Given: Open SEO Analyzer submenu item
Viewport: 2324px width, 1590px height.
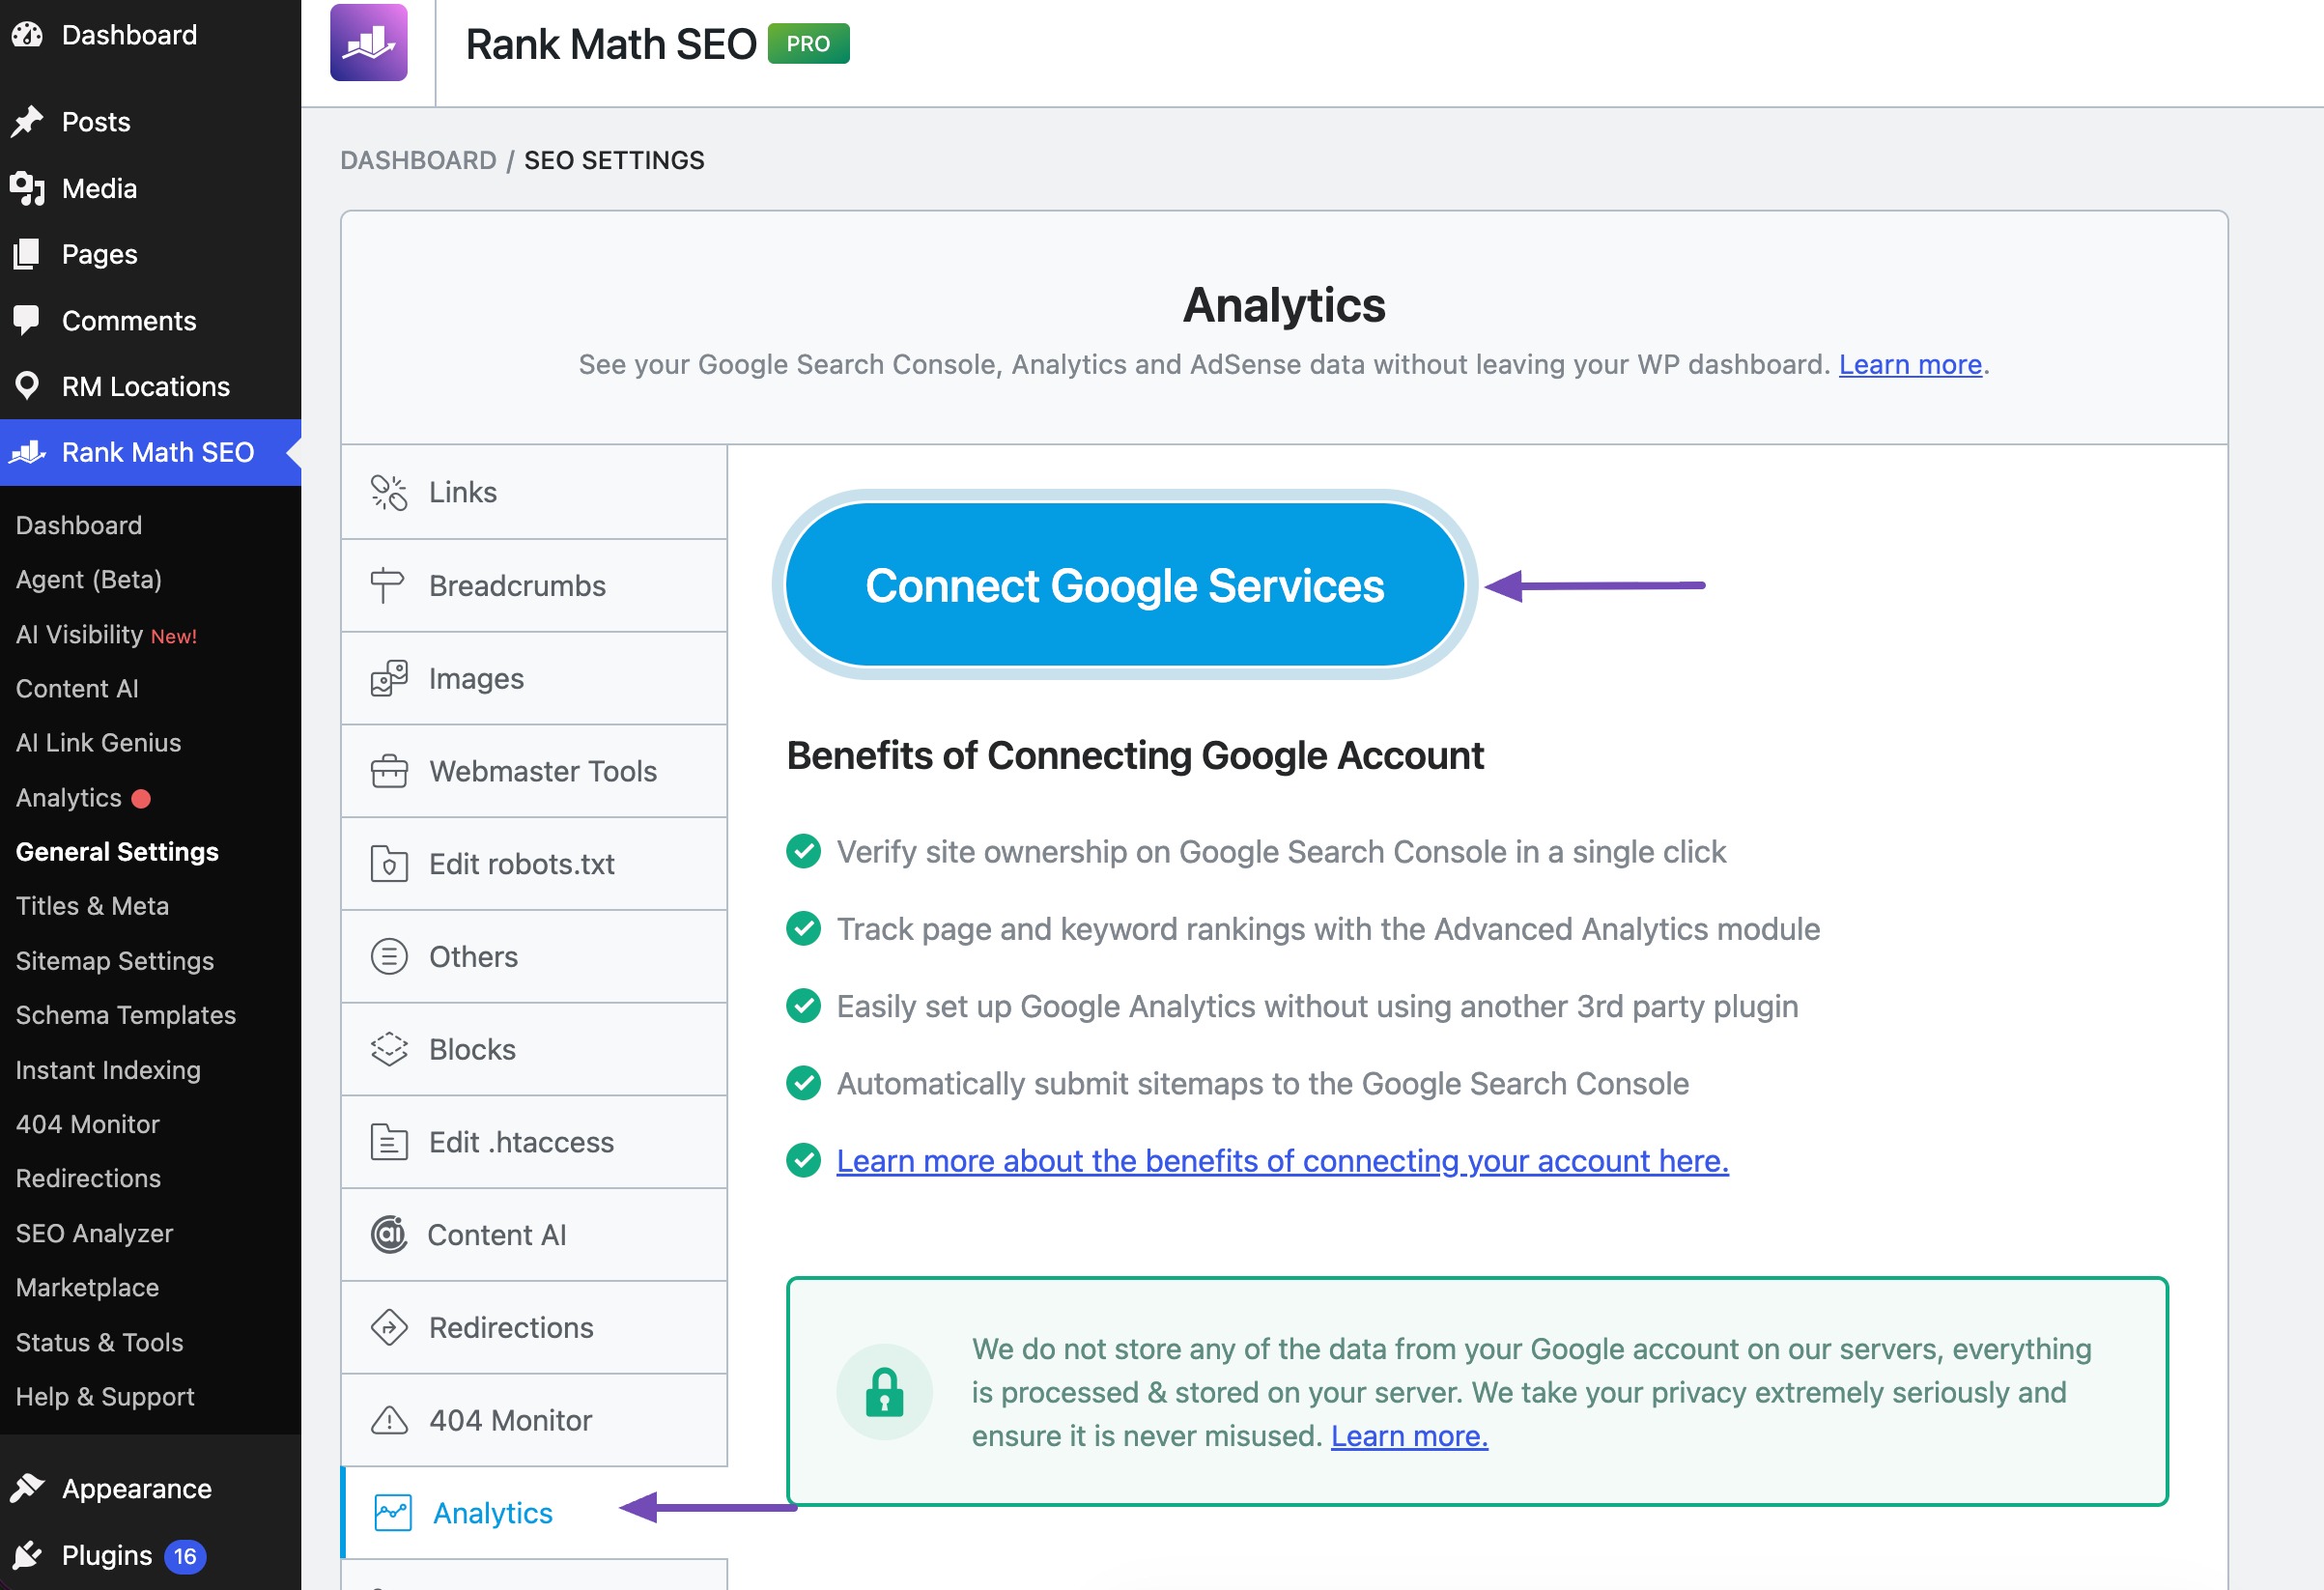Looking at the screenshot, I should coord(95,1233).
